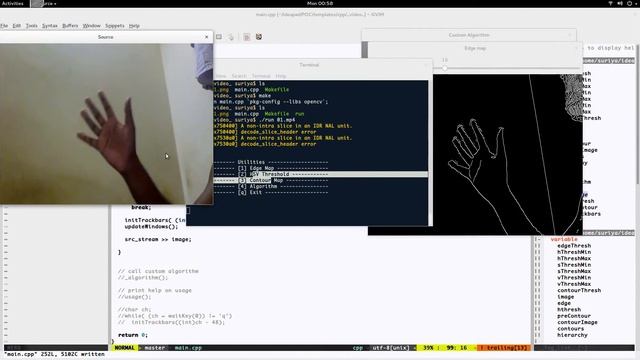Open the Help menu in Terminal window
This screenshot has width=640, height=360.
pyautogui.click(x=280, y=76)
